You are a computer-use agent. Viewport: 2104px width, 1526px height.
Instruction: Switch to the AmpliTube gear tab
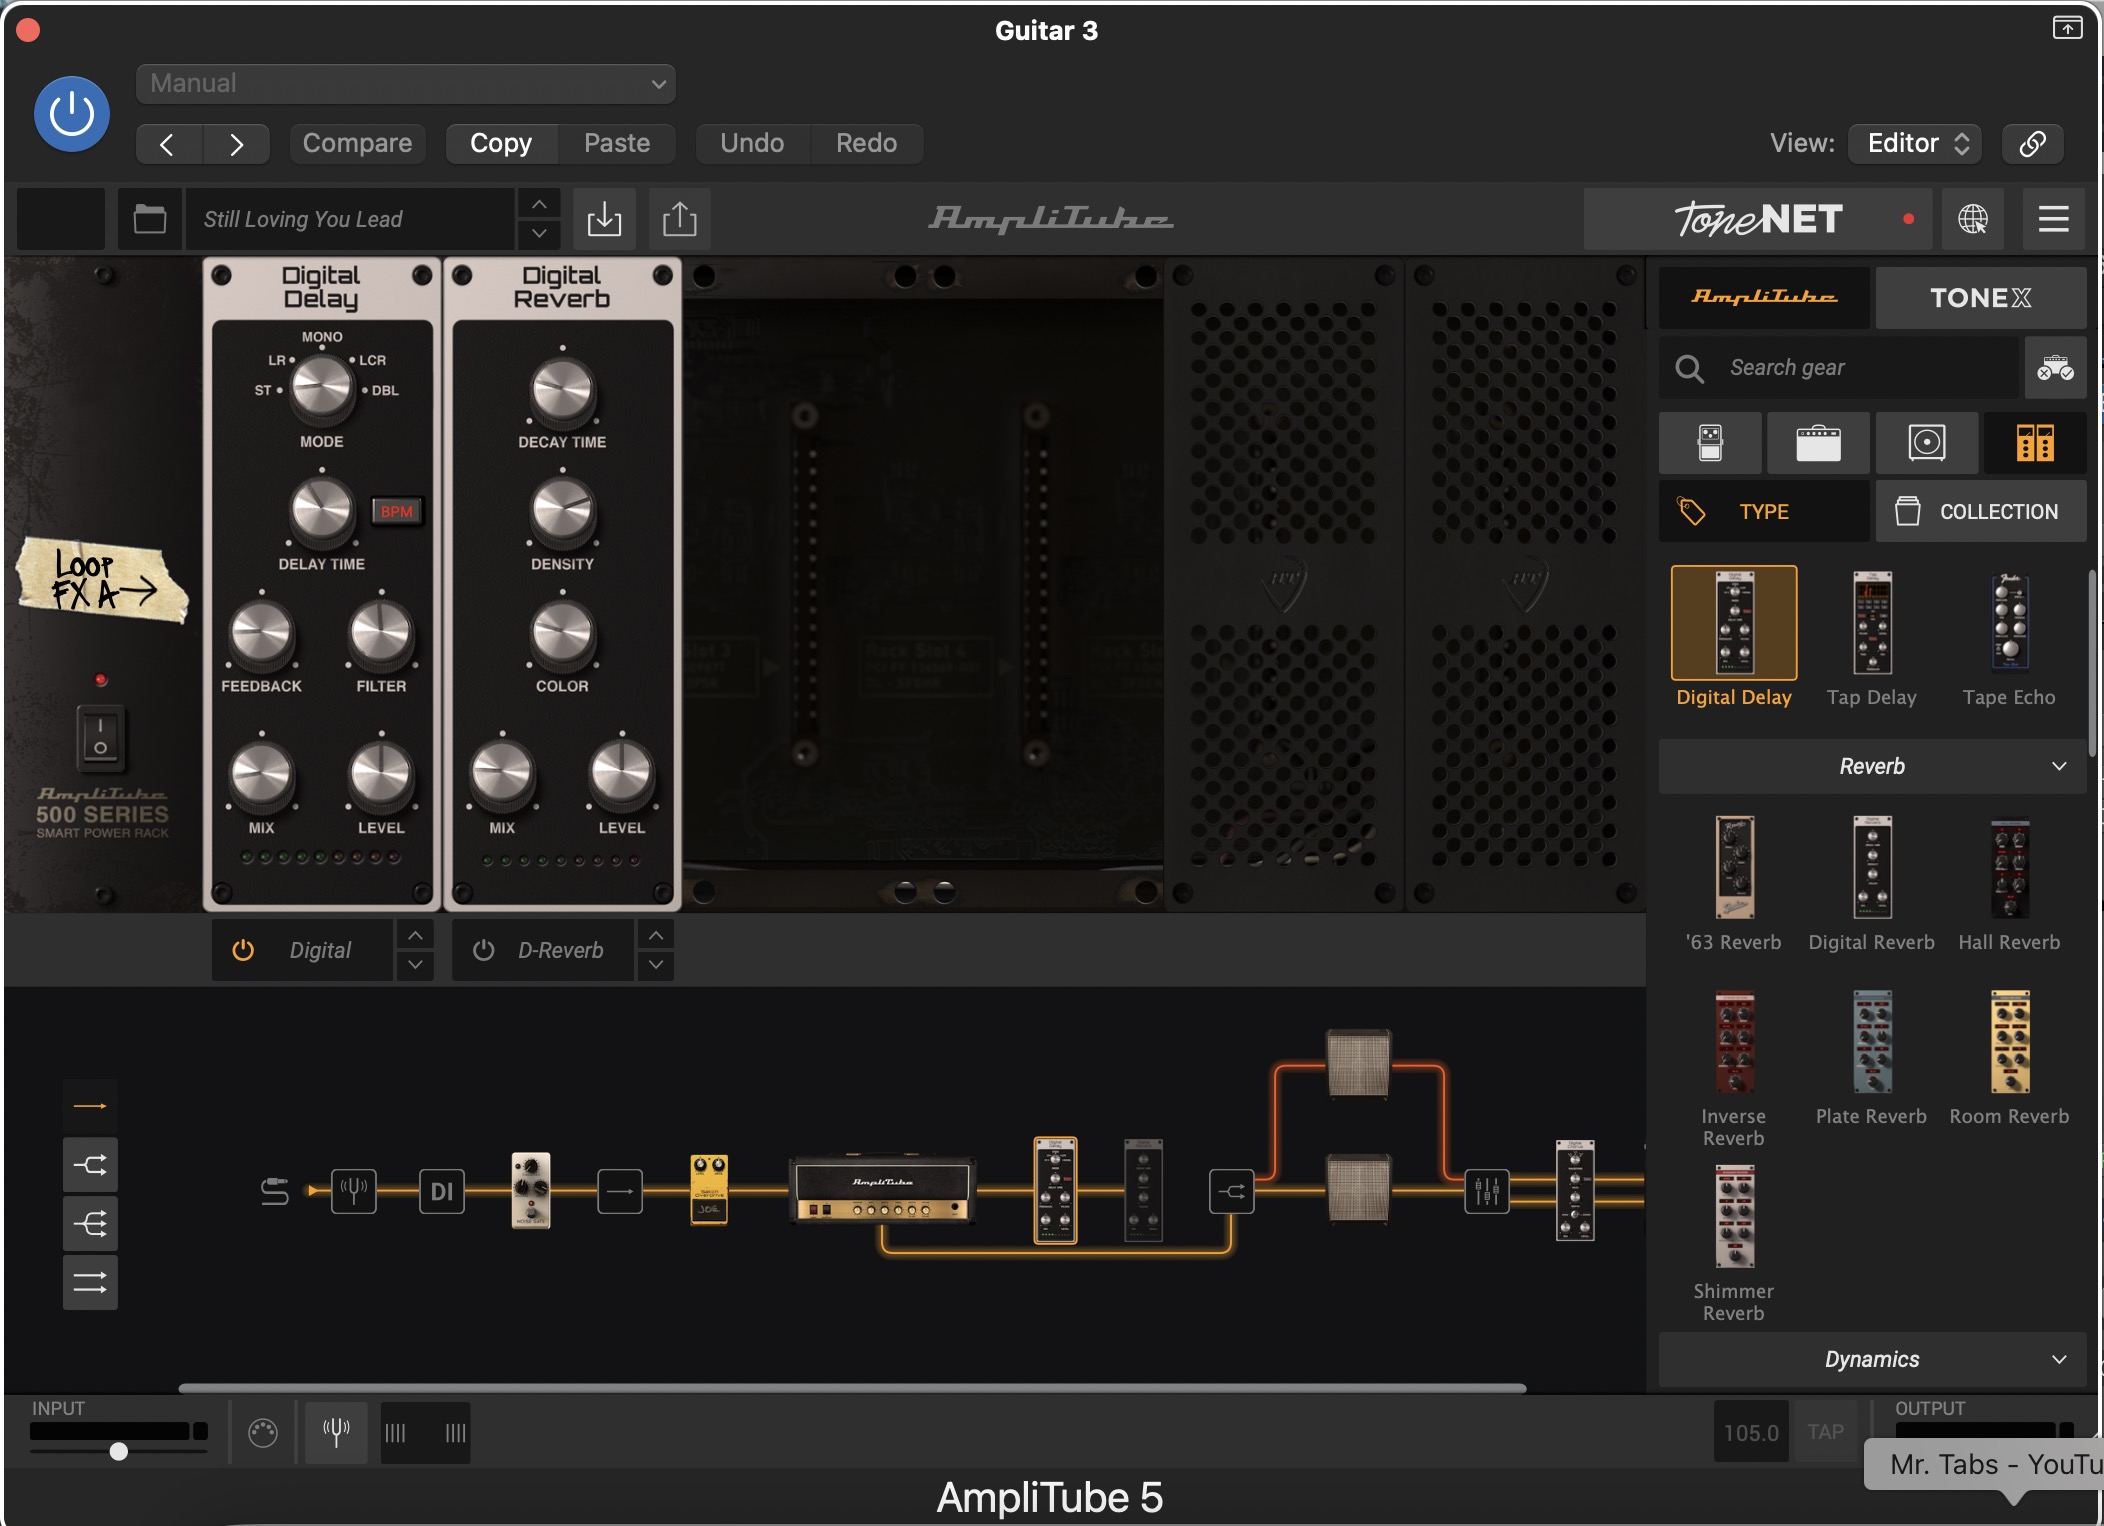click(x=1764, y=297)
